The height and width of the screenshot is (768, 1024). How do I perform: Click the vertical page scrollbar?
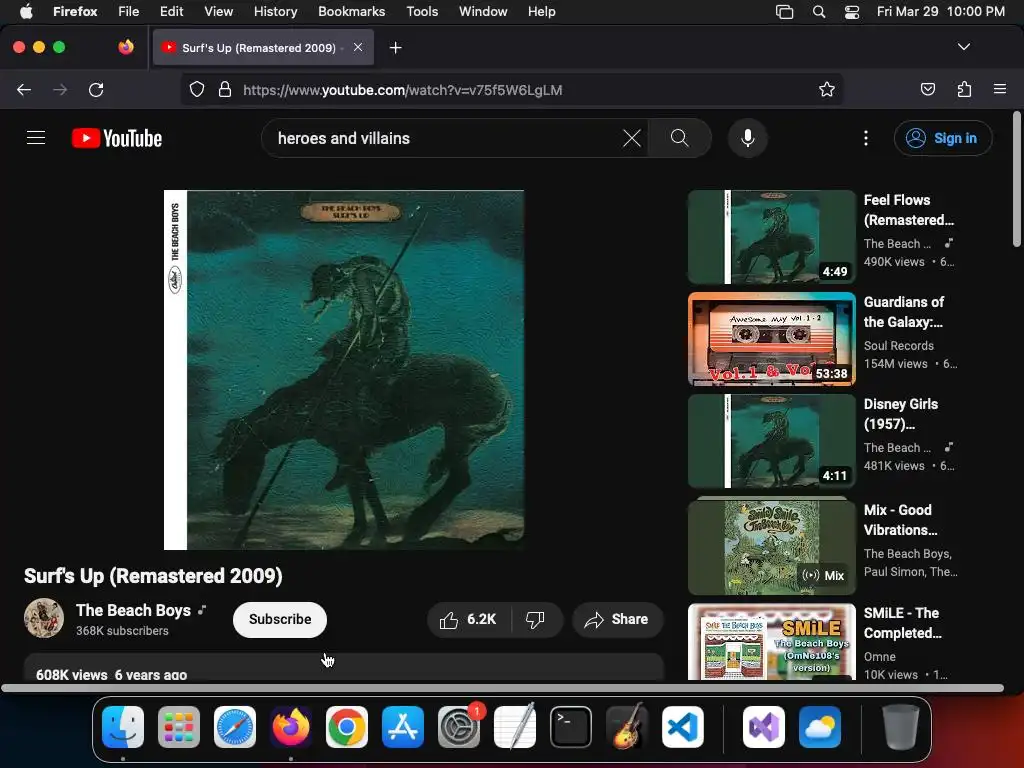click(x=1016, y=180)
